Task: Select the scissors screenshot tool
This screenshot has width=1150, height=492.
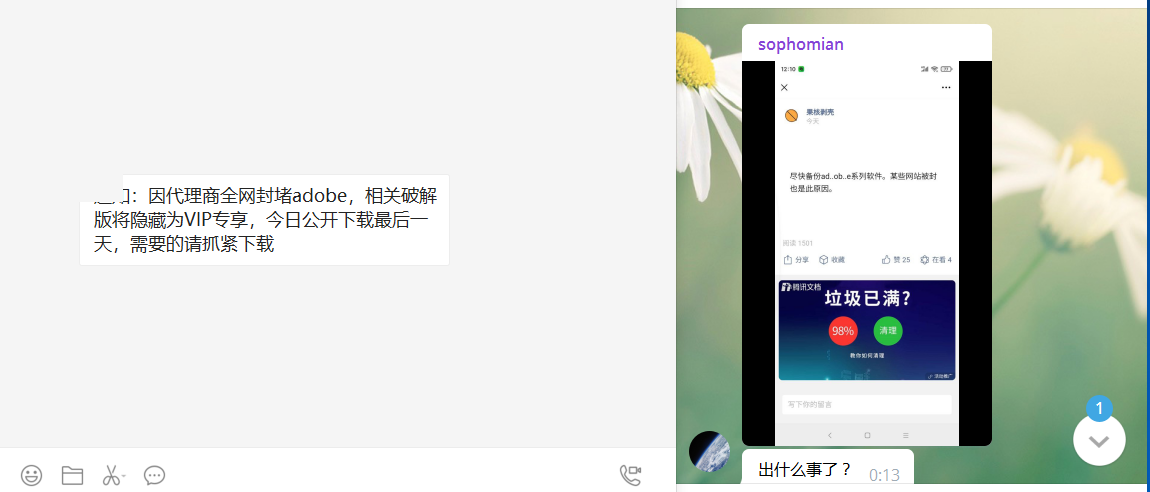Action: 111,475
